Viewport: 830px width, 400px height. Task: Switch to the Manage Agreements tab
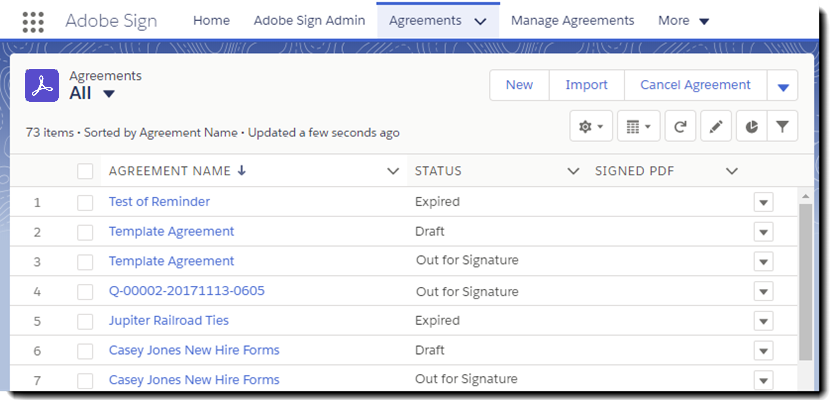pos(572,20)
